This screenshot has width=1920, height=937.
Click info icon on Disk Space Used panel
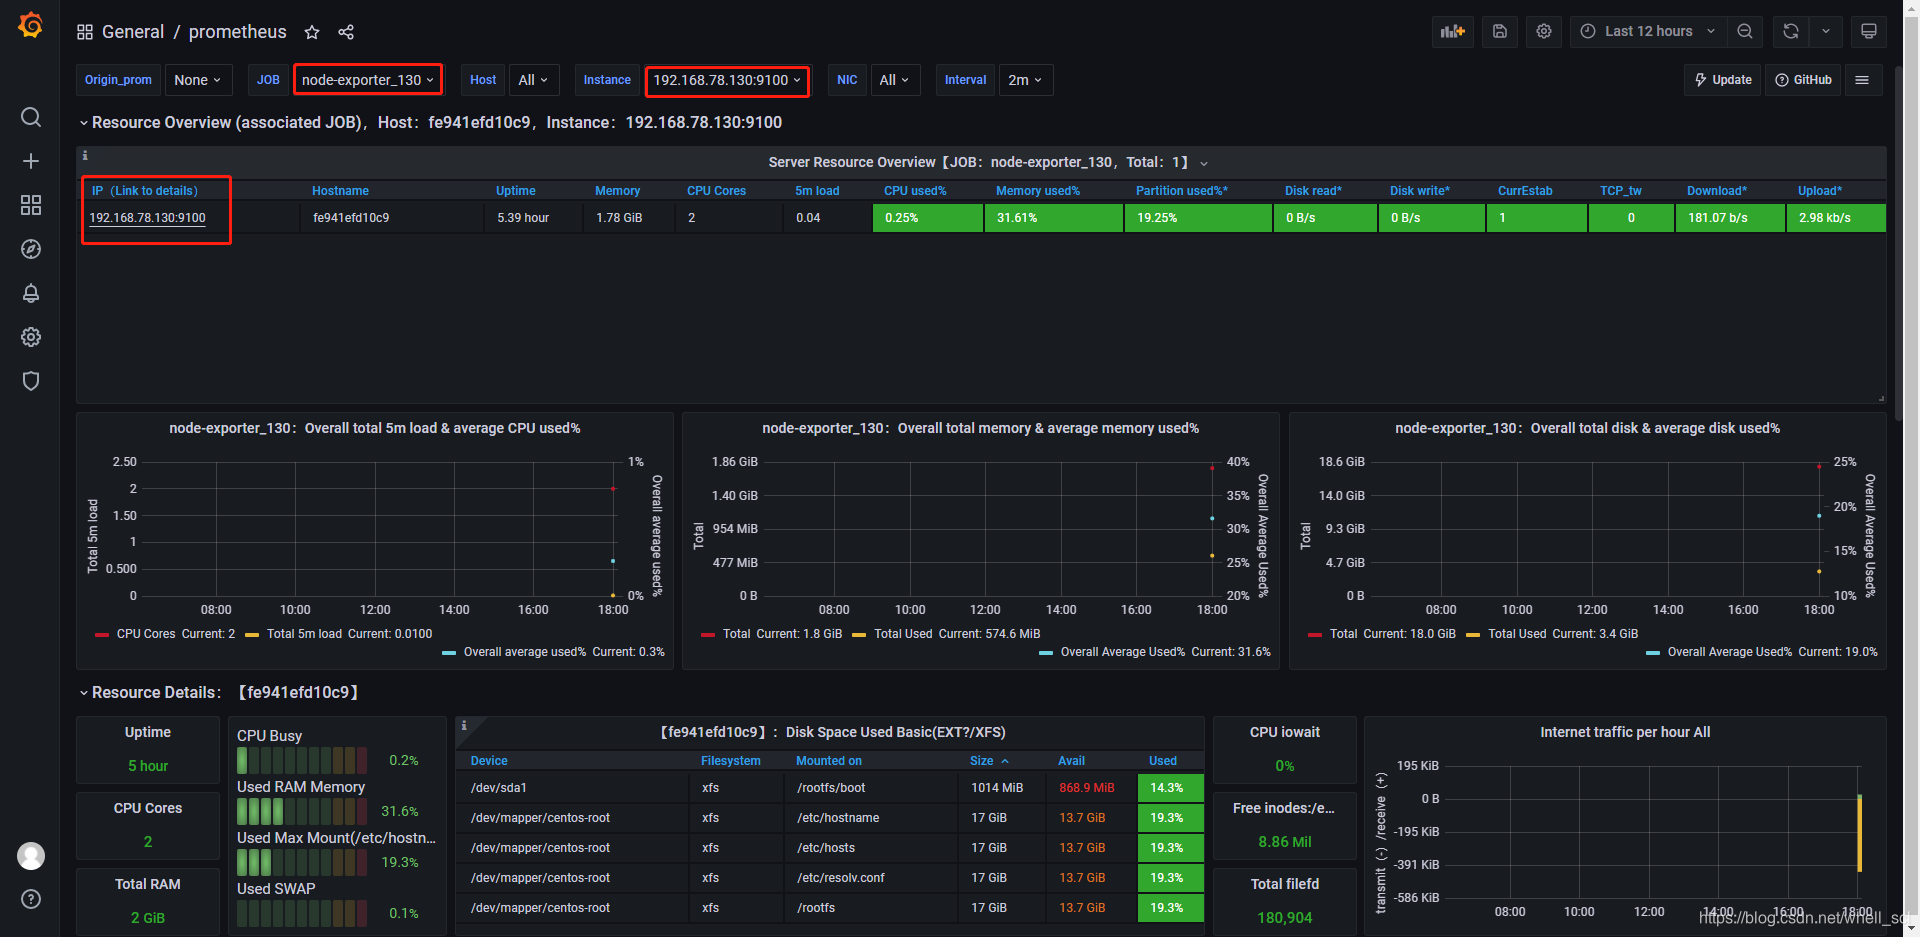[464, 725]
